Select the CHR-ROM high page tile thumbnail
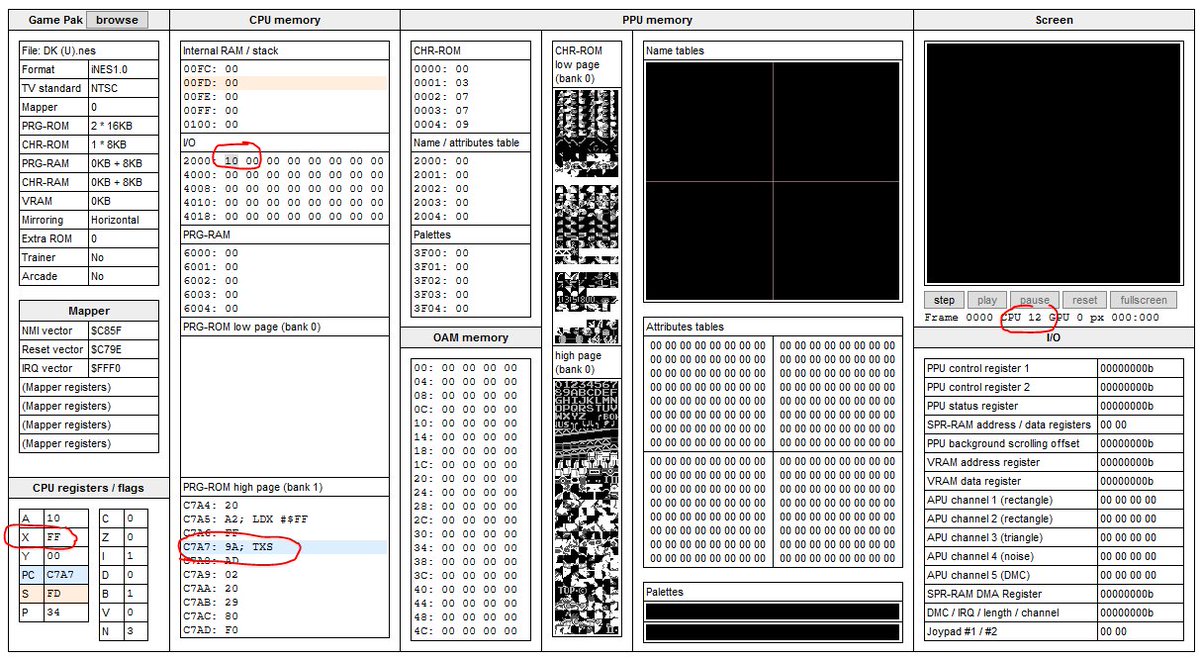 pos(587,506)
